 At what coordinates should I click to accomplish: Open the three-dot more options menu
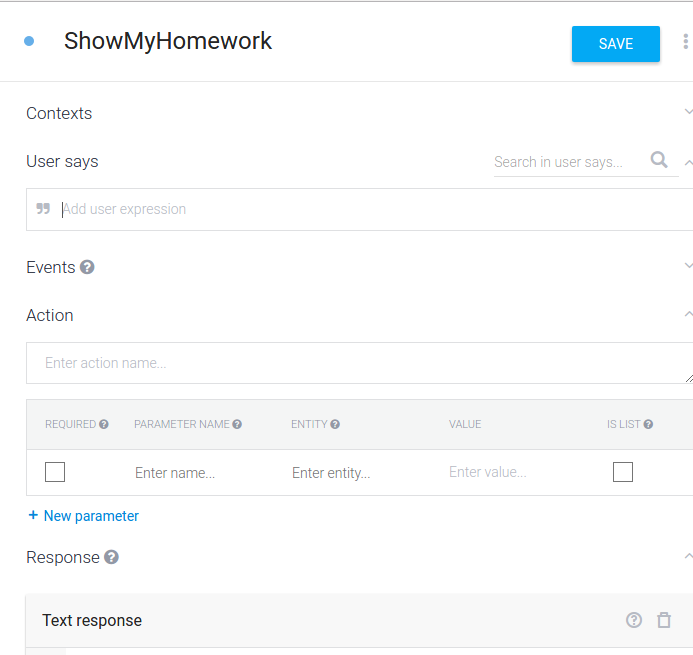point(685,42)
